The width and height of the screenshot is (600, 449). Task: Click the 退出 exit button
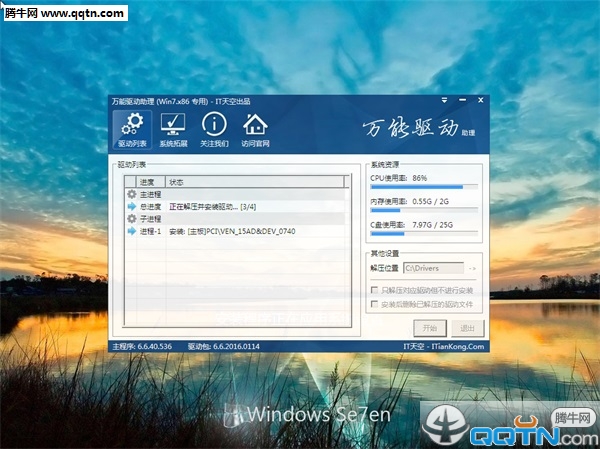point(468,328)
